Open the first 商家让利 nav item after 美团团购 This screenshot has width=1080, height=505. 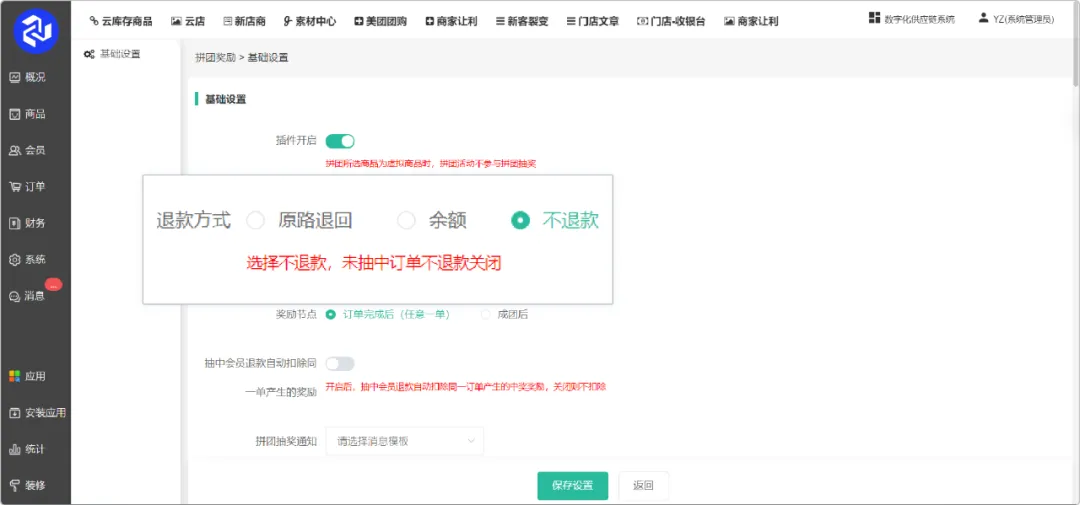pos(451,21)
